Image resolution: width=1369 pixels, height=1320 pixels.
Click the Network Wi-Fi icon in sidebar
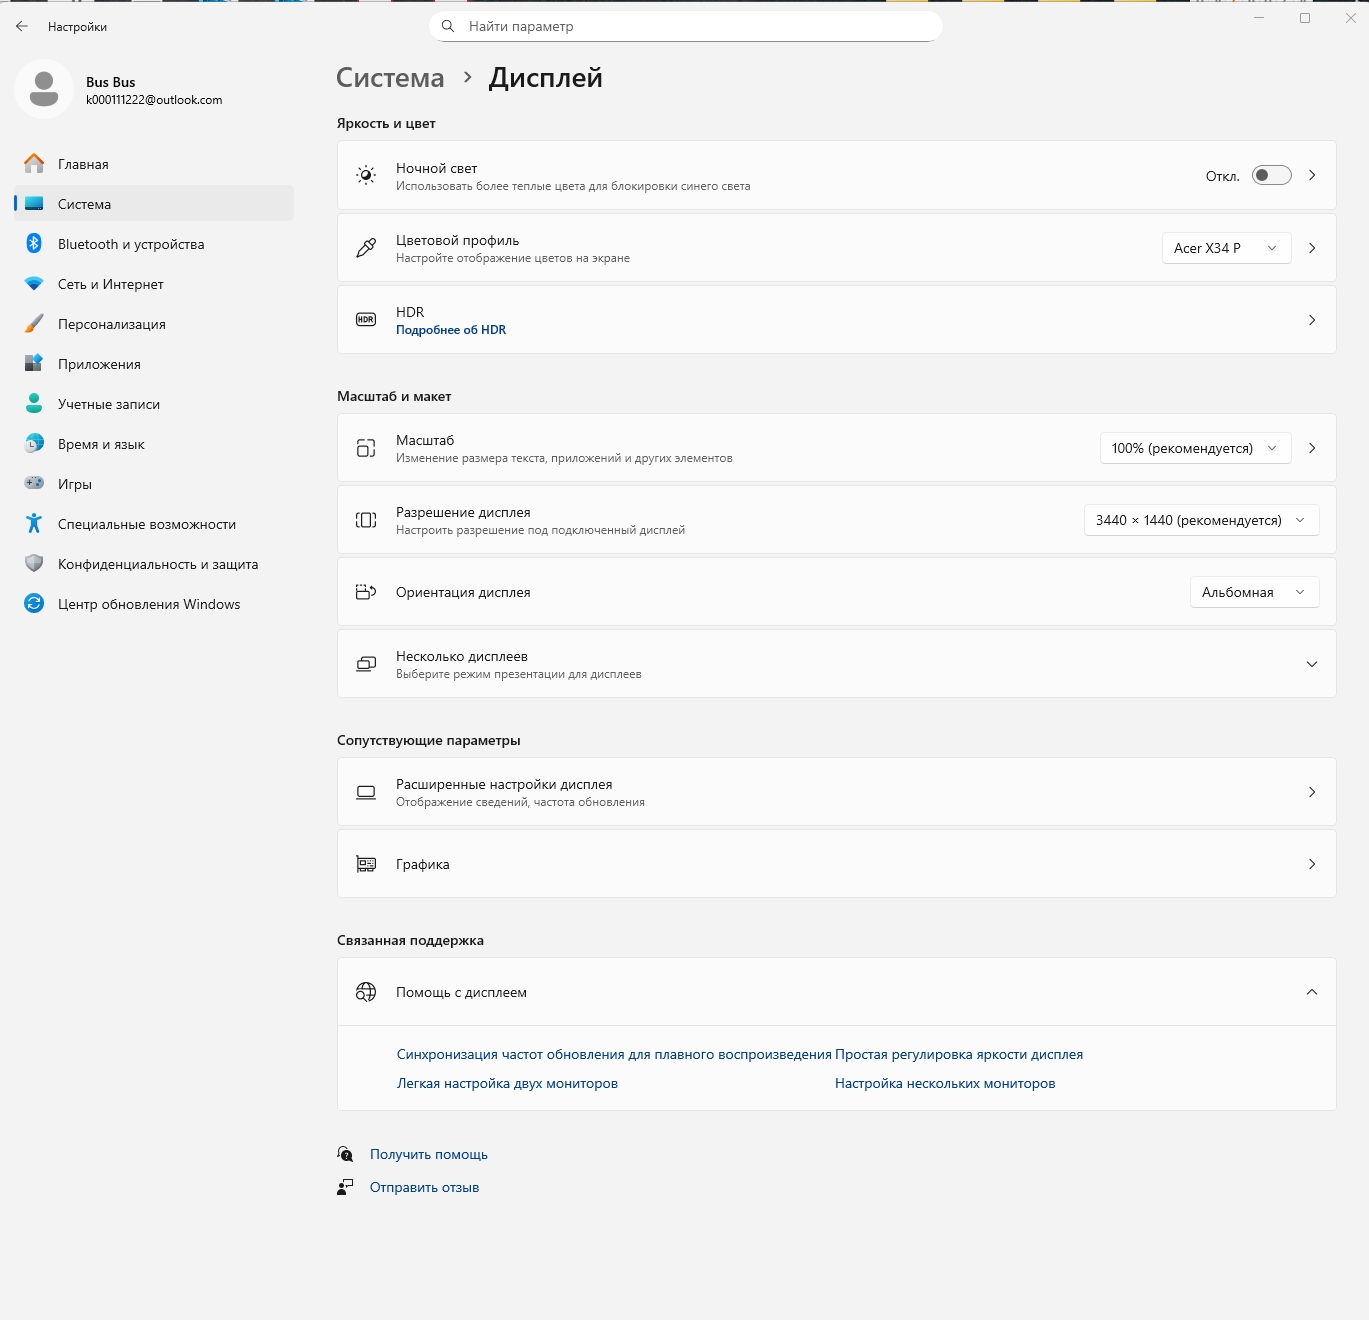coord(34,284)
